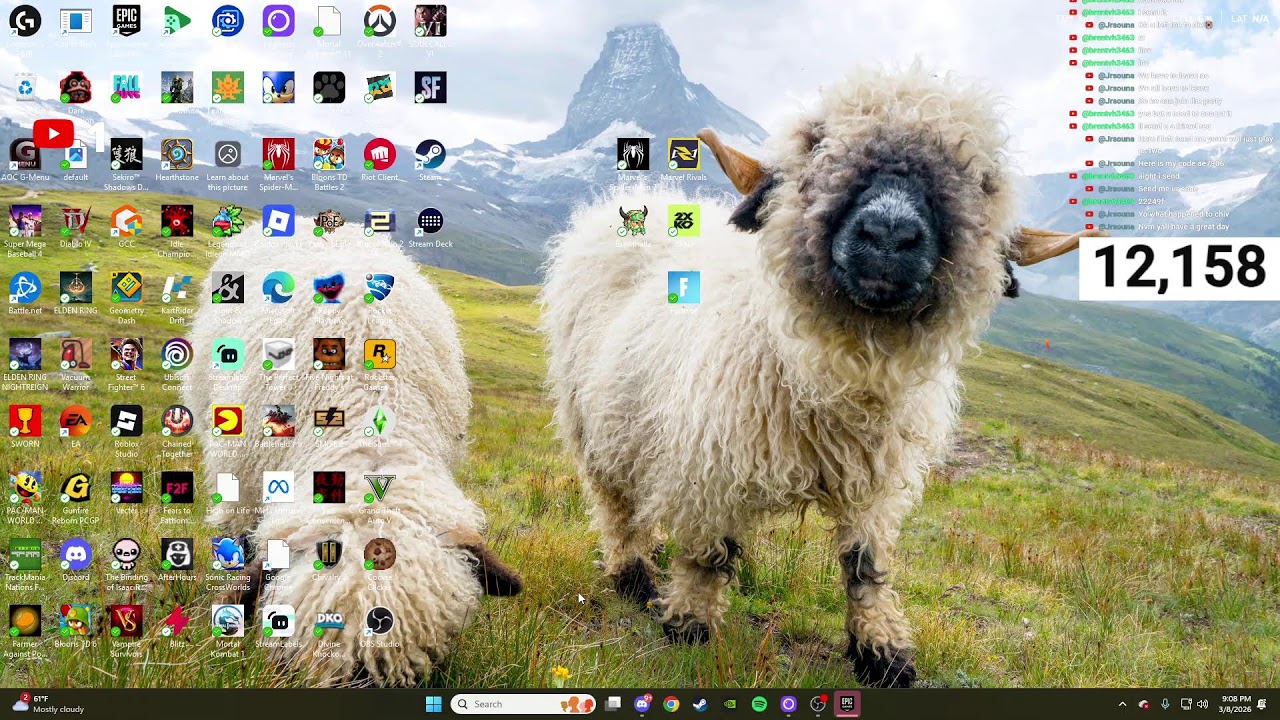The height and width of the screenshot is (720, 1280).
Task: Select the Diablo IV desktop icon
Action: [75, 228]
